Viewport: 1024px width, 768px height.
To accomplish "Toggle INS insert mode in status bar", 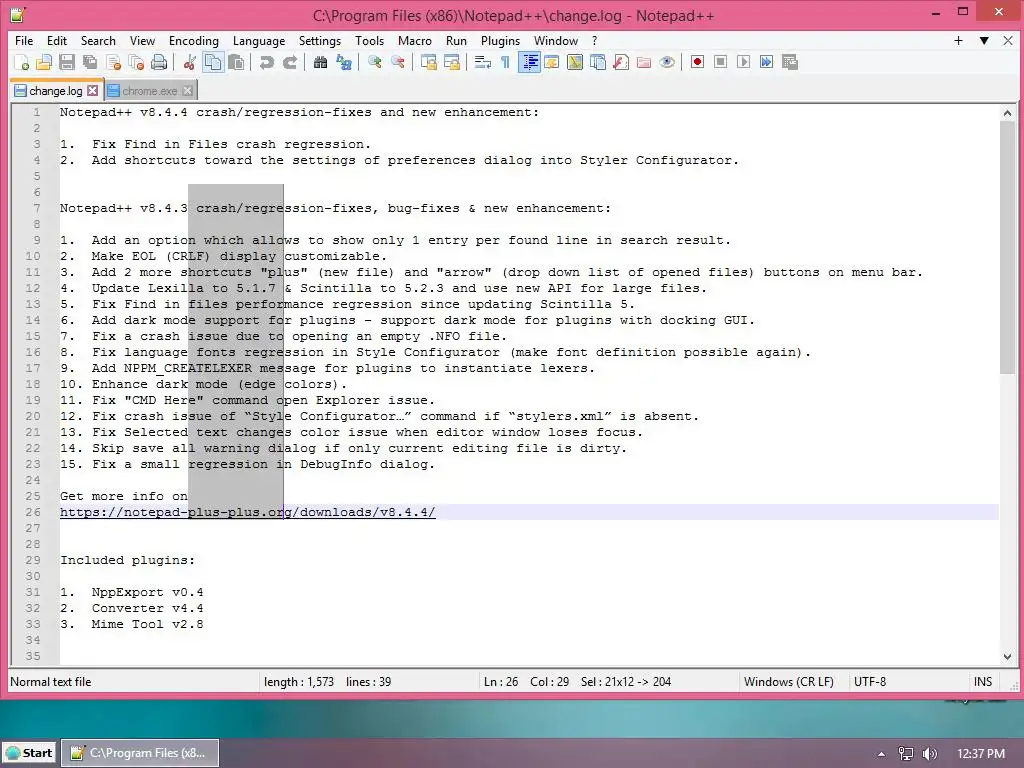I will point(983,682).
